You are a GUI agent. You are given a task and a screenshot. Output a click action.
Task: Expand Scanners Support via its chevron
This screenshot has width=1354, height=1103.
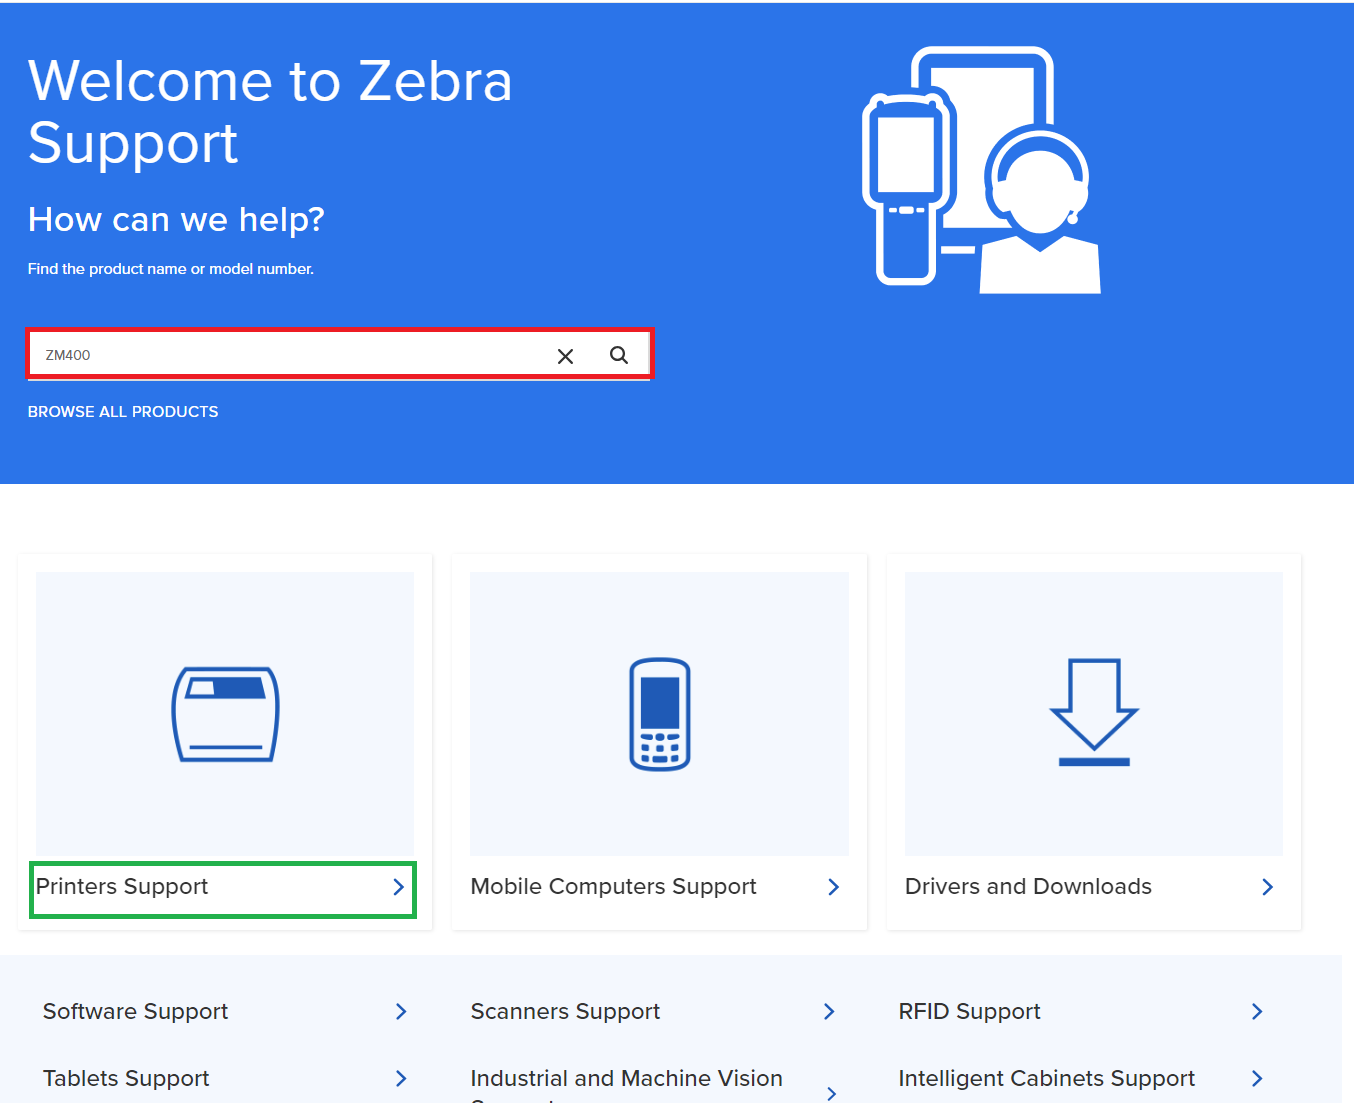click(829, 1012)
